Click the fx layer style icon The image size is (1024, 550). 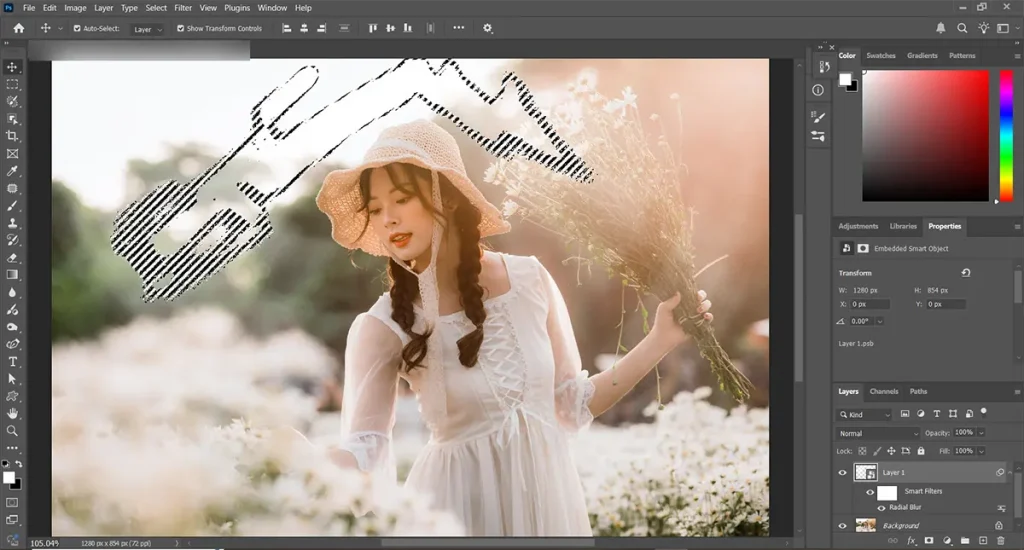(911, 541)
